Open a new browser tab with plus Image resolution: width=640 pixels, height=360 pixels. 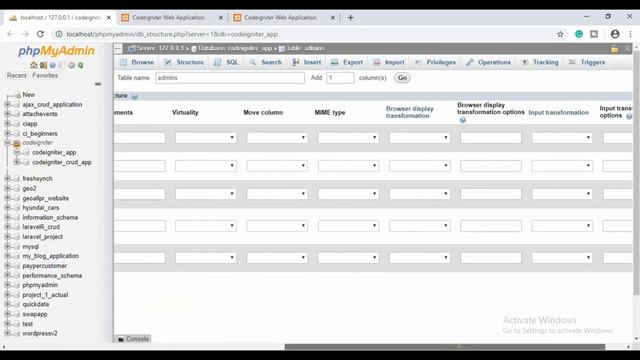coord(351,18)
